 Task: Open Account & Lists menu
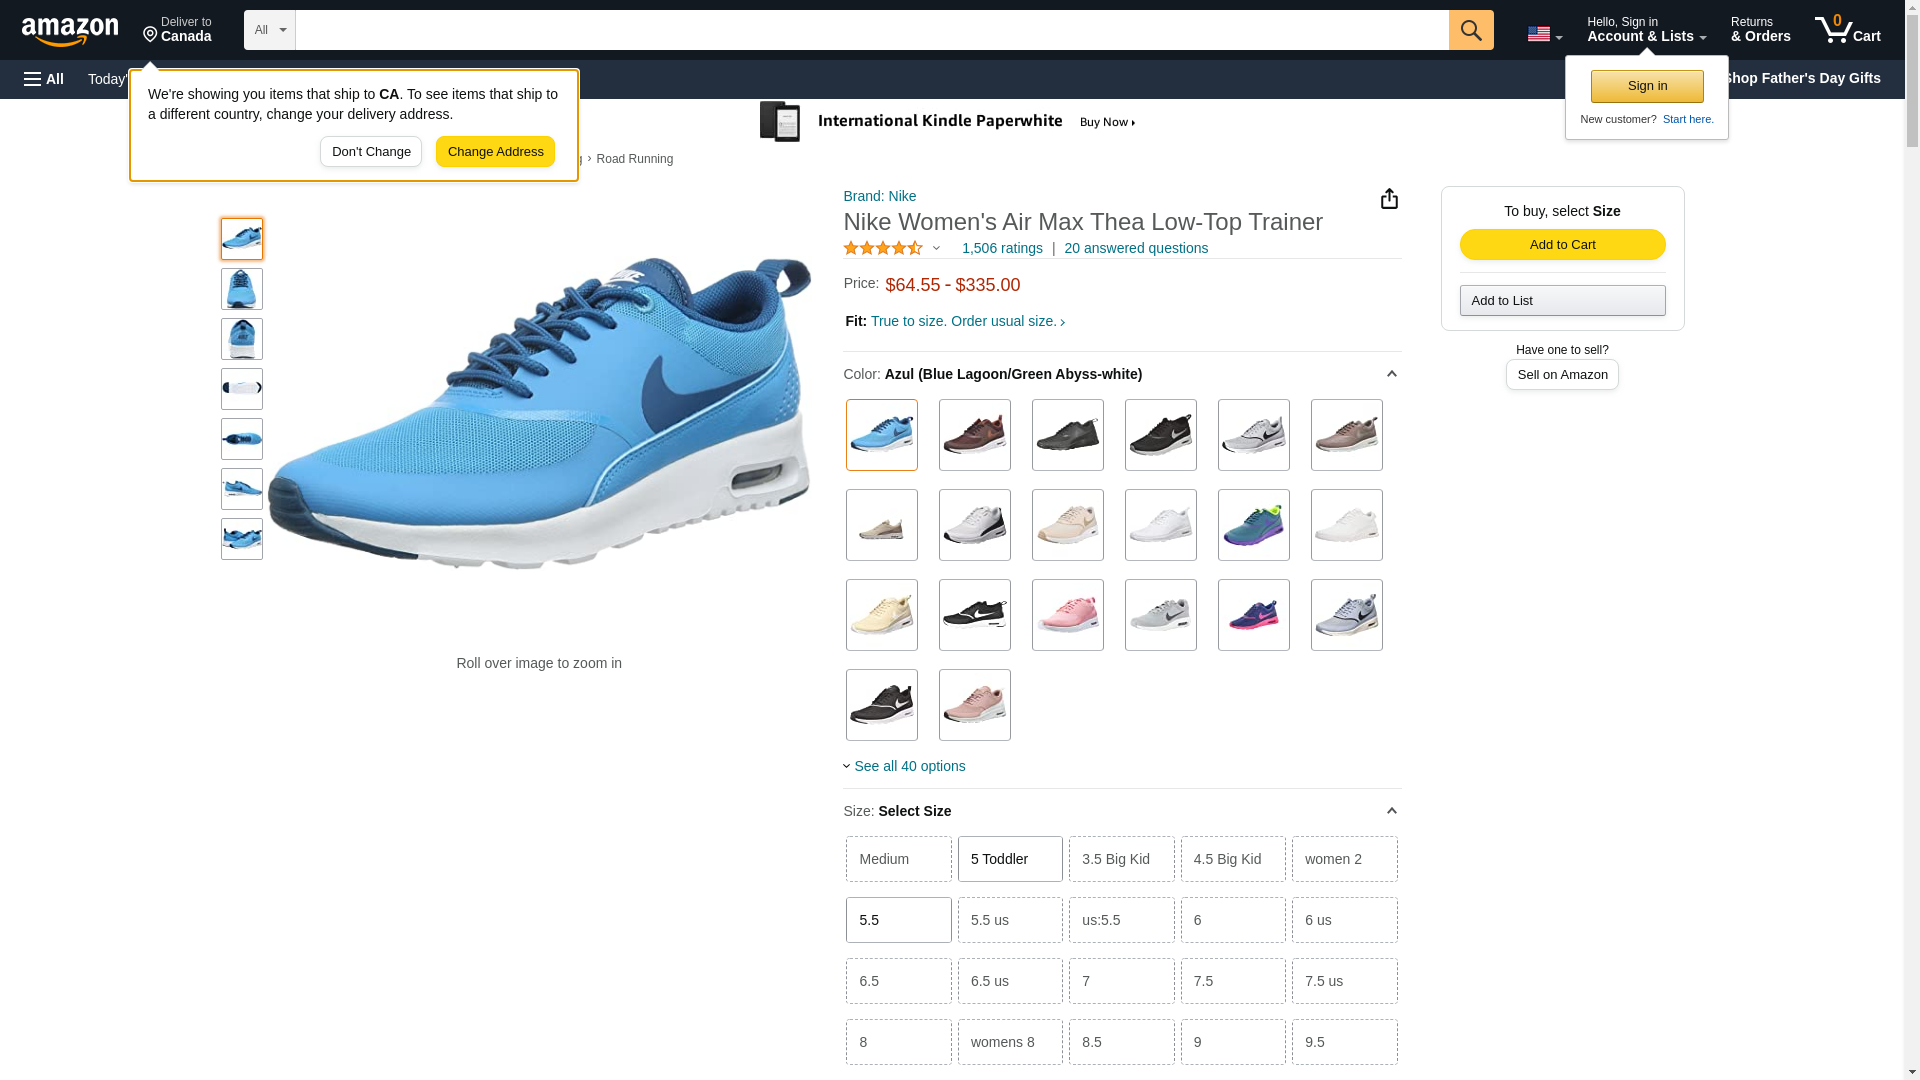coord(1645,30)
